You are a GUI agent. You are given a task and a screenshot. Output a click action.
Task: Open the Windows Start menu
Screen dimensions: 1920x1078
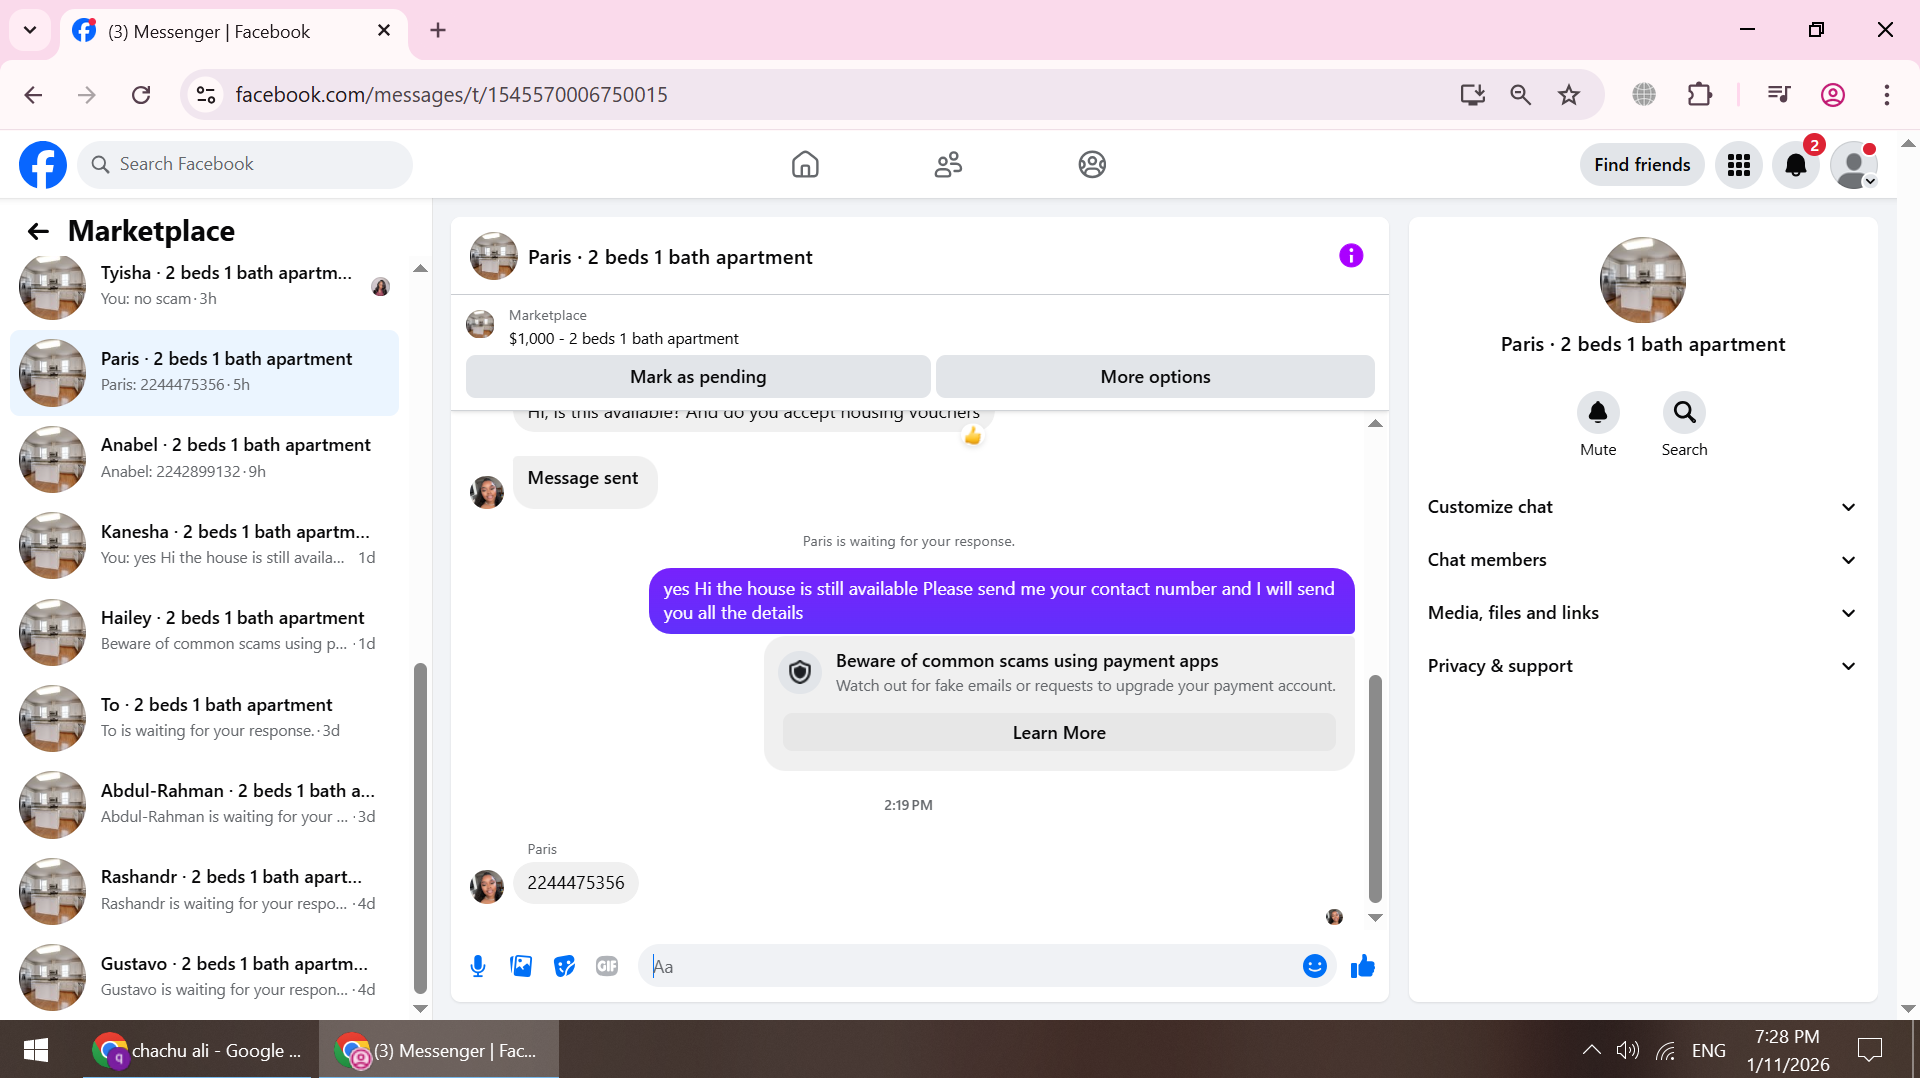(36, 1050)
